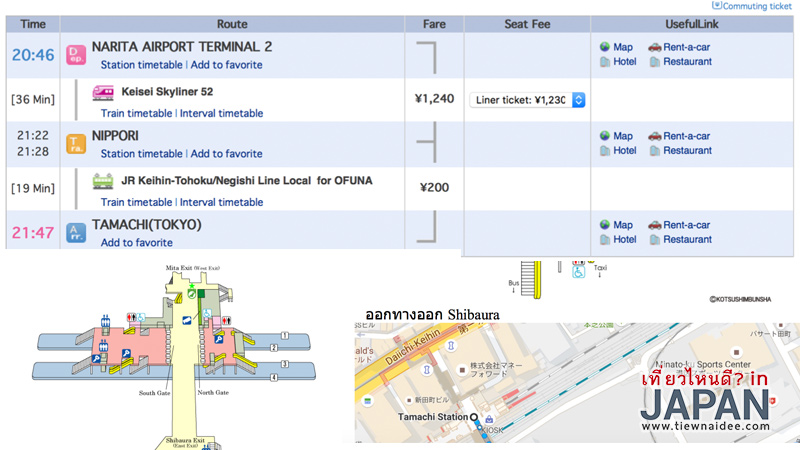Click the Seat Fee column header
This screenshot has height=450, width=800.
click(527, 24)
